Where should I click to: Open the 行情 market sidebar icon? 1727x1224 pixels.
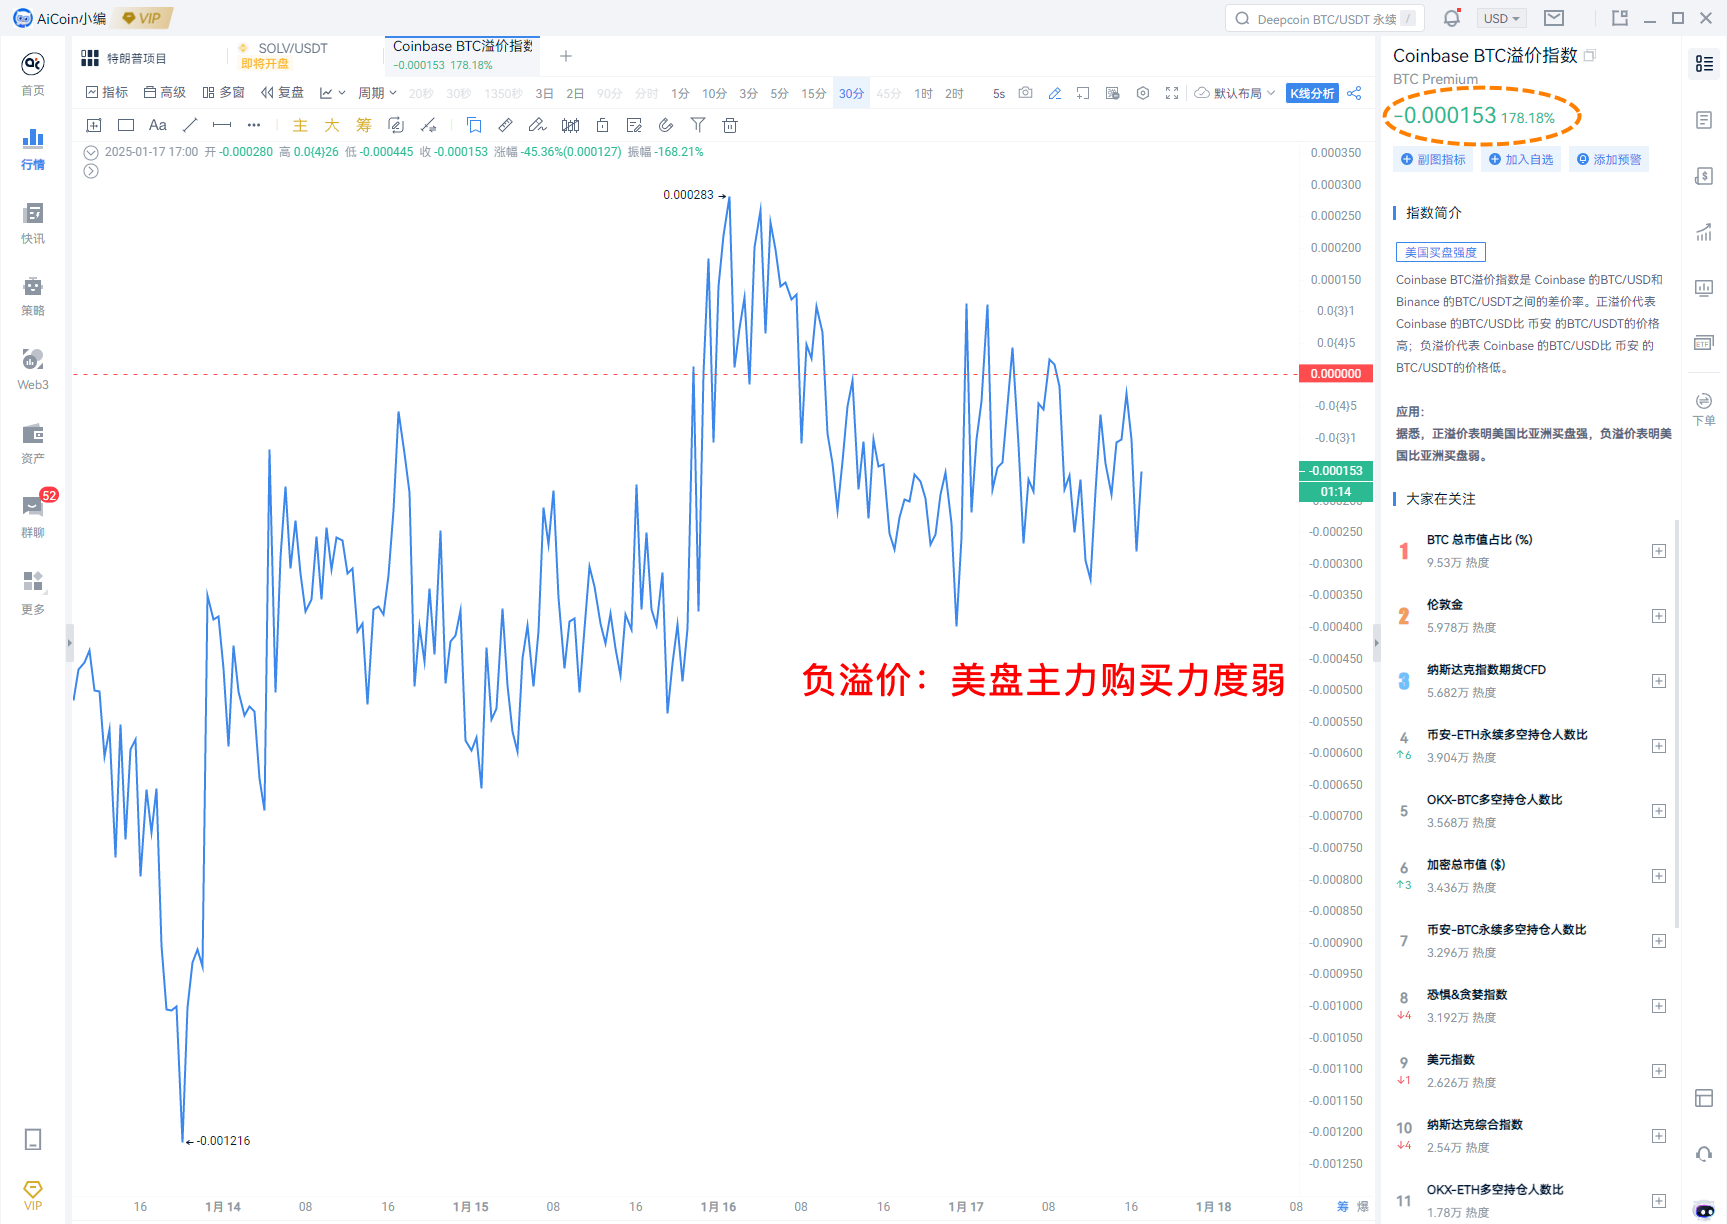(x=33, y=148)
